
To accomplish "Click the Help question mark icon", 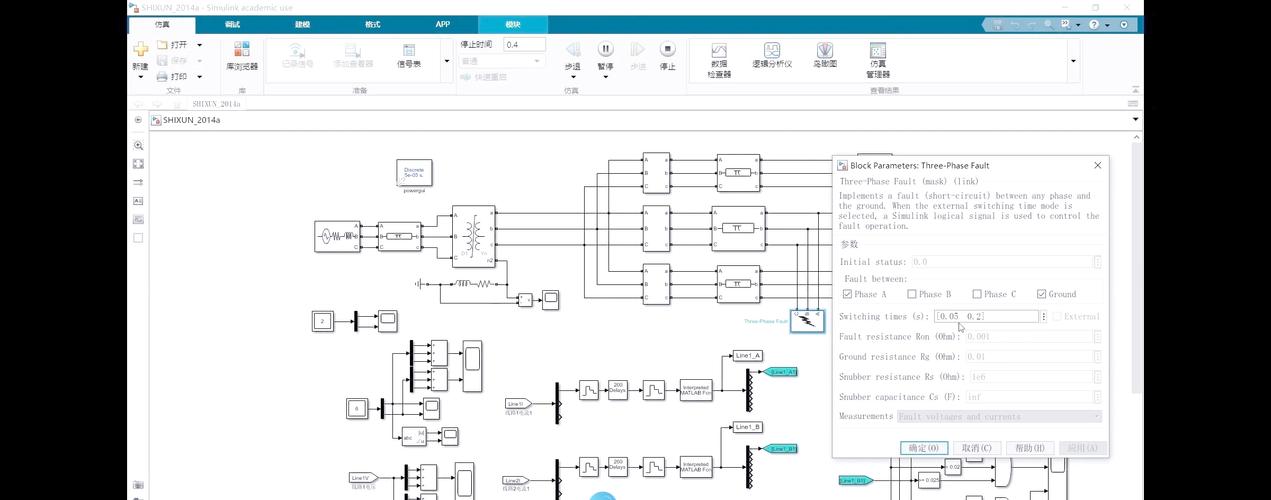I will tap(1094, 24).
